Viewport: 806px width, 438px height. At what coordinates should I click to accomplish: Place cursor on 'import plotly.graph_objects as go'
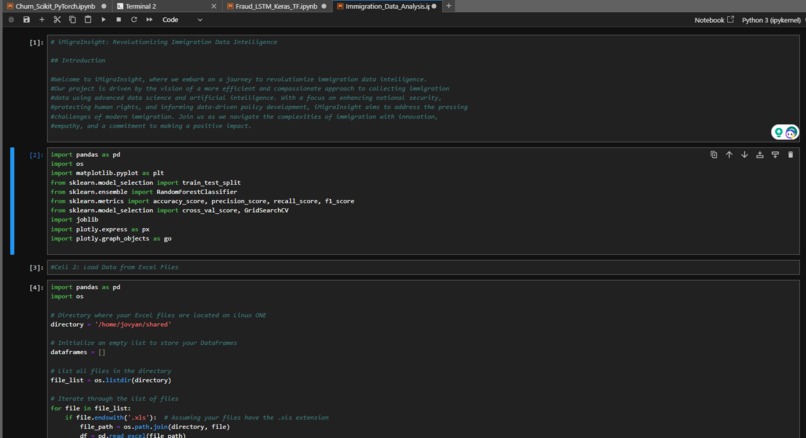click(111, 239)
